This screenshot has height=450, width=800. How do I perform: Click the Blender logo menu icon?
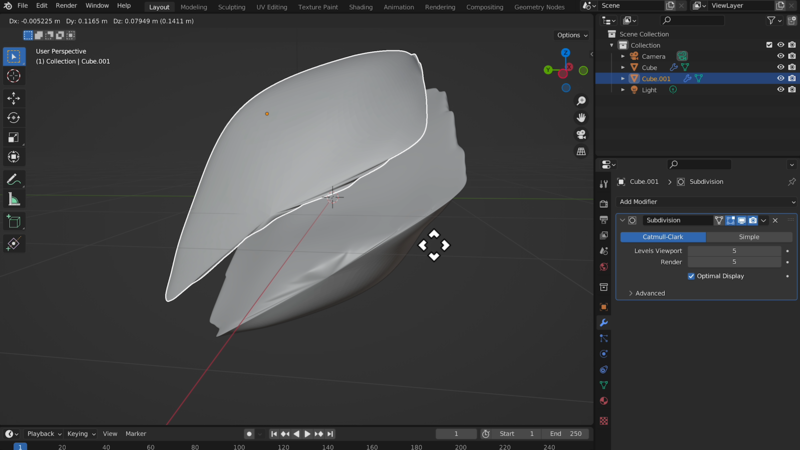tap(8, 6)
